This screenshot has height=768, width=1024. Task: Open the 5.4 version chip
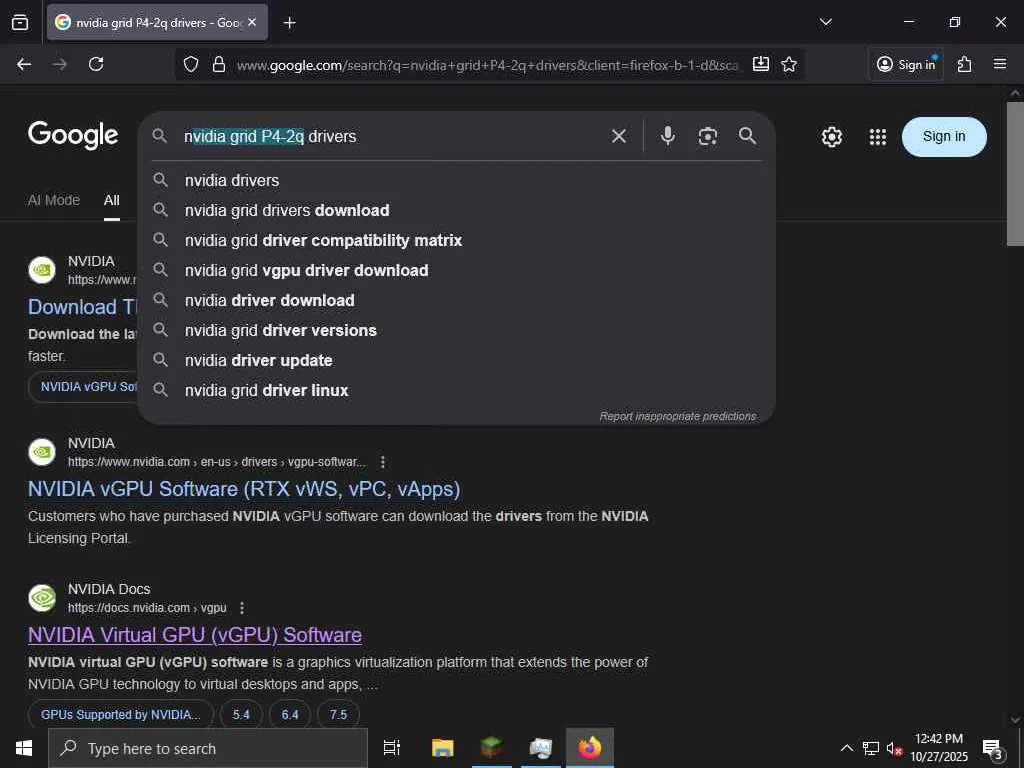241,714
